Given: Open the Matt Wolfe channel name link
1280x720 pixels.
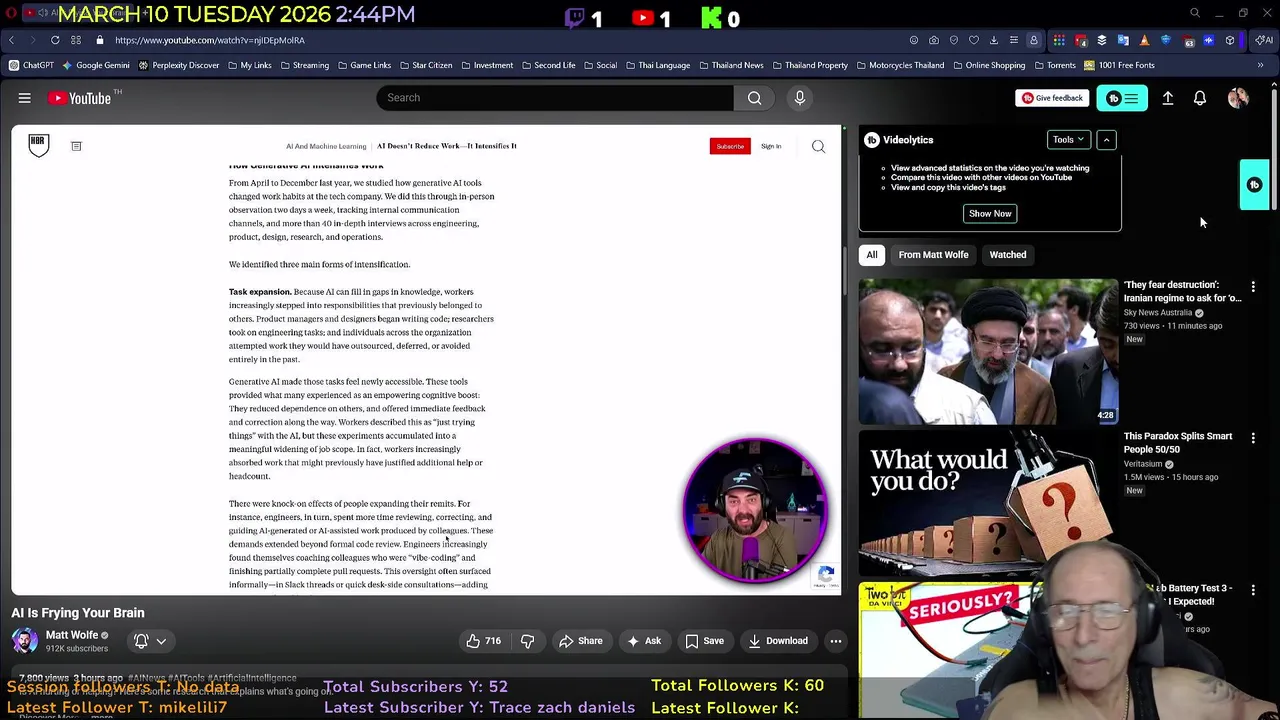Looking at the screenshot, I should coord(72,635).
